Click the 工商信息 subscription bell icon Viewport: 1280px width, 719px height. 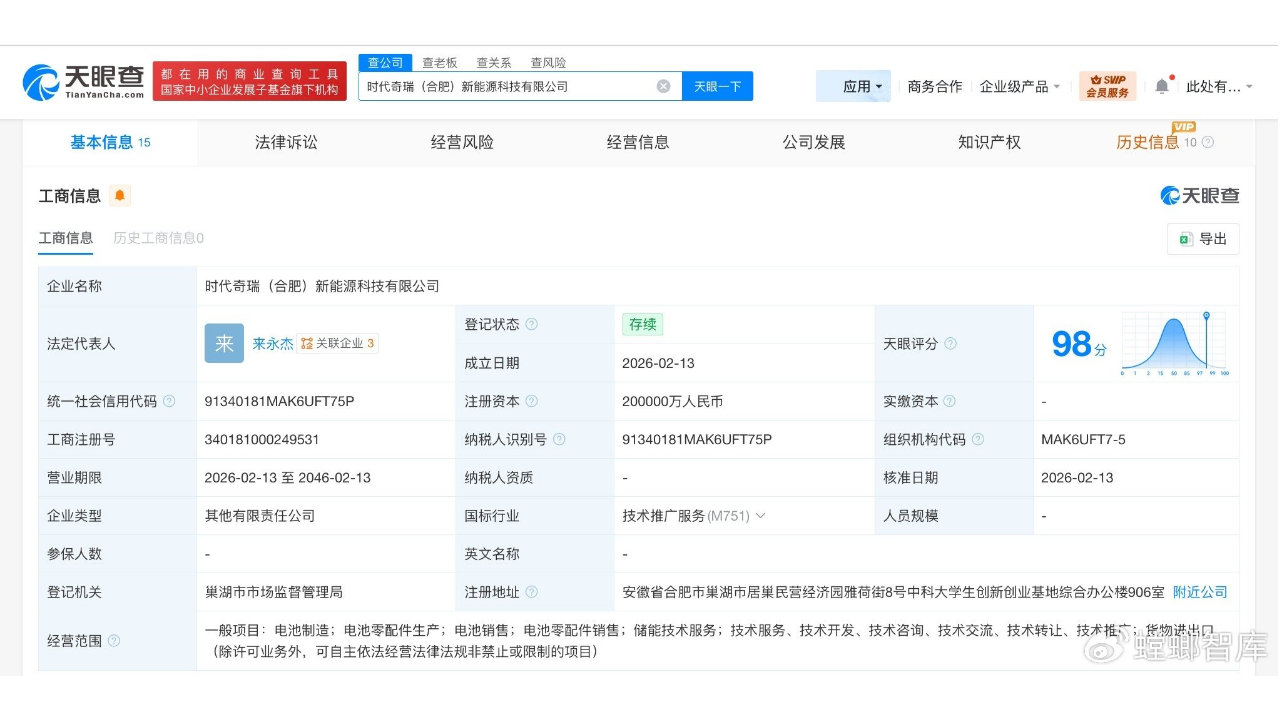click(120, 196)
